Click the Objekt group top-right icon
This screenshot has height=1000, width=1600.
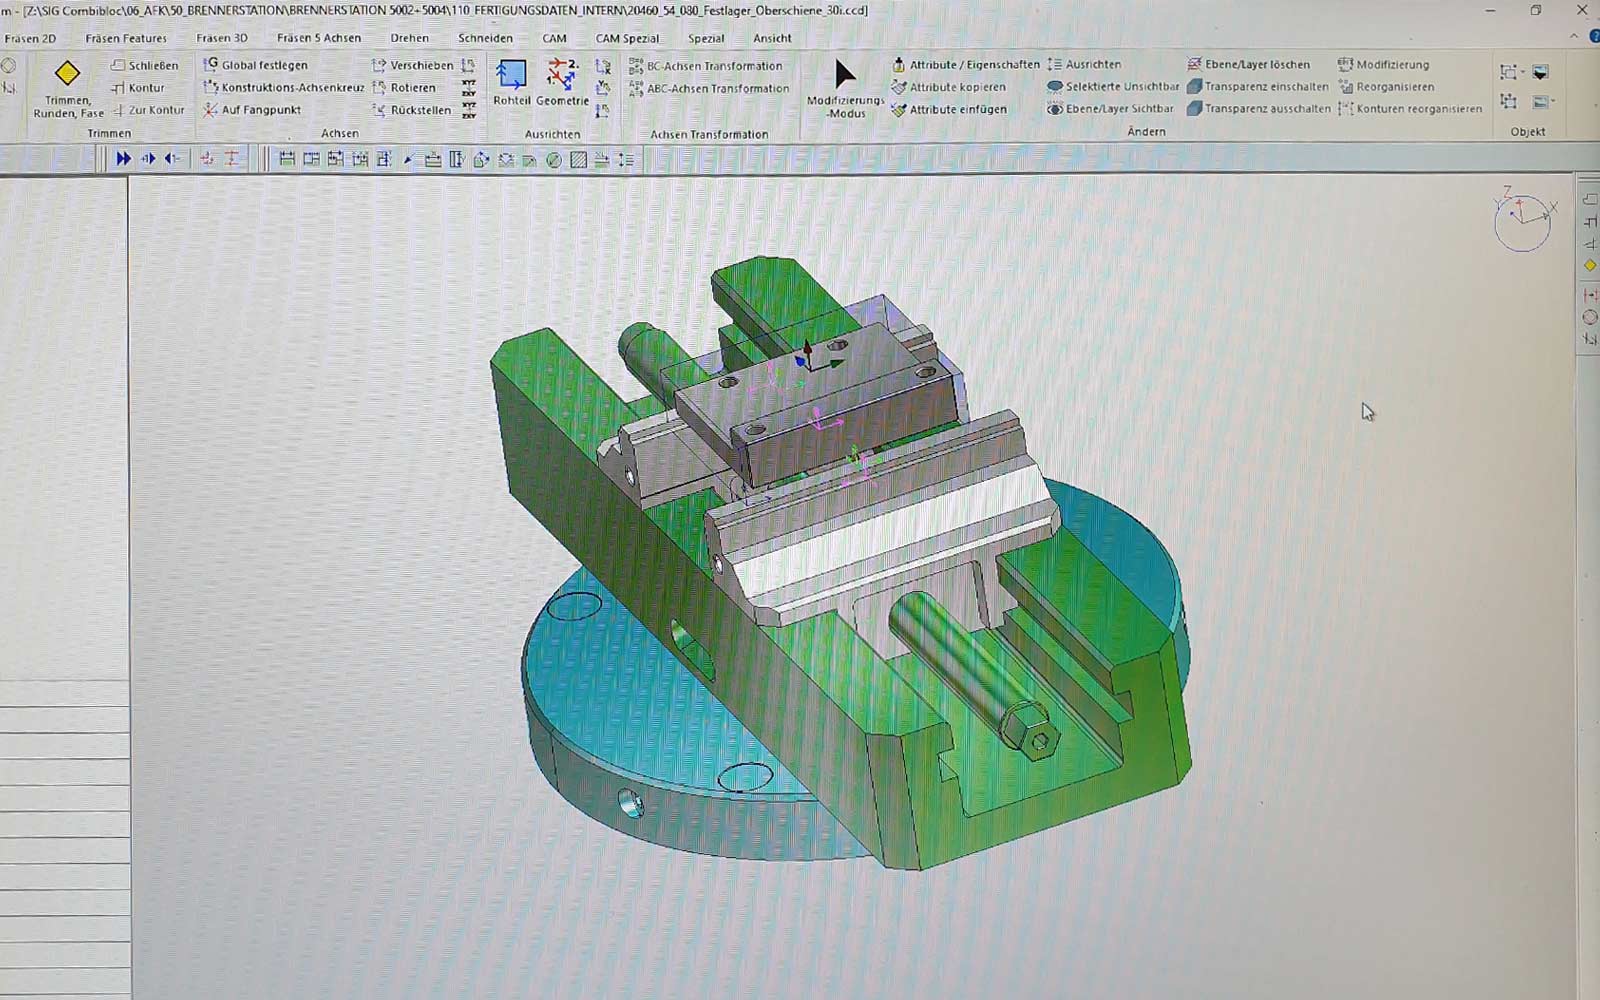point(1541,72)
